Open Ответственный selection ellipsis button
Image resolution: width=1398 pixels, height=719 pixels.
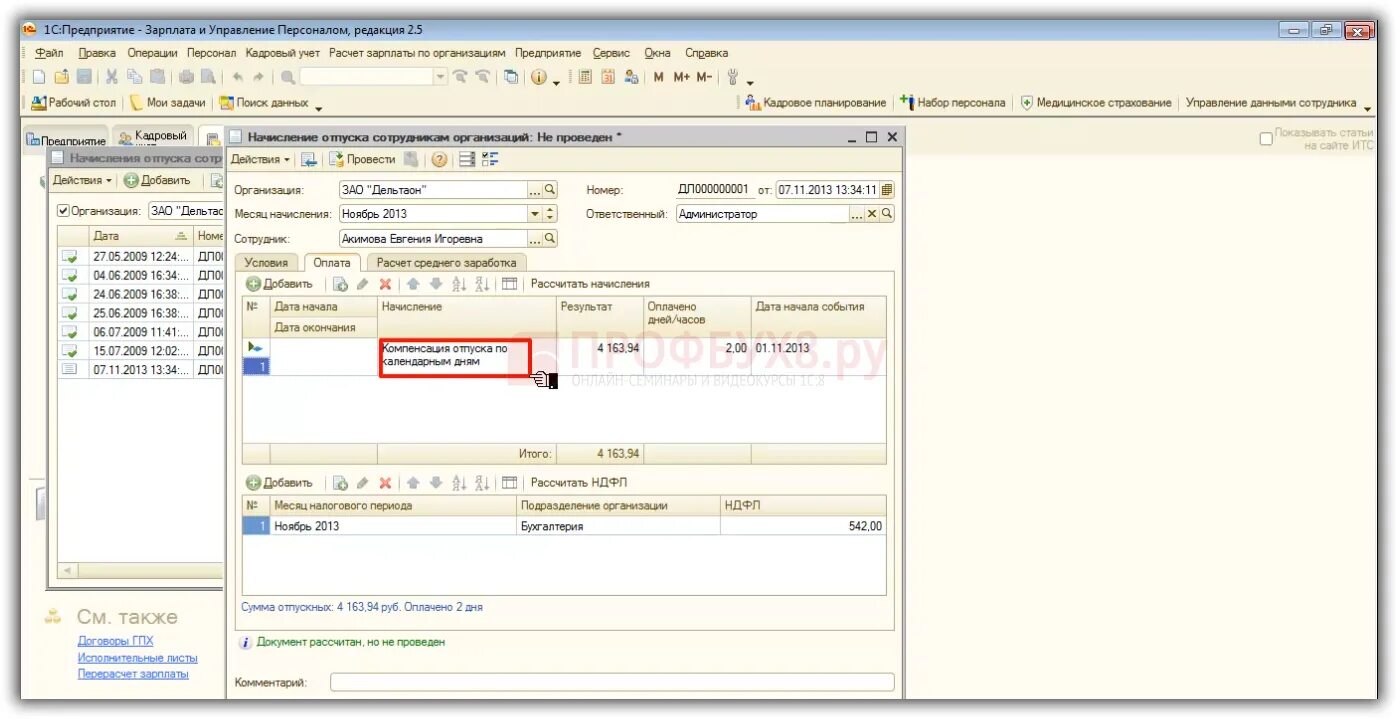(857, 214)
